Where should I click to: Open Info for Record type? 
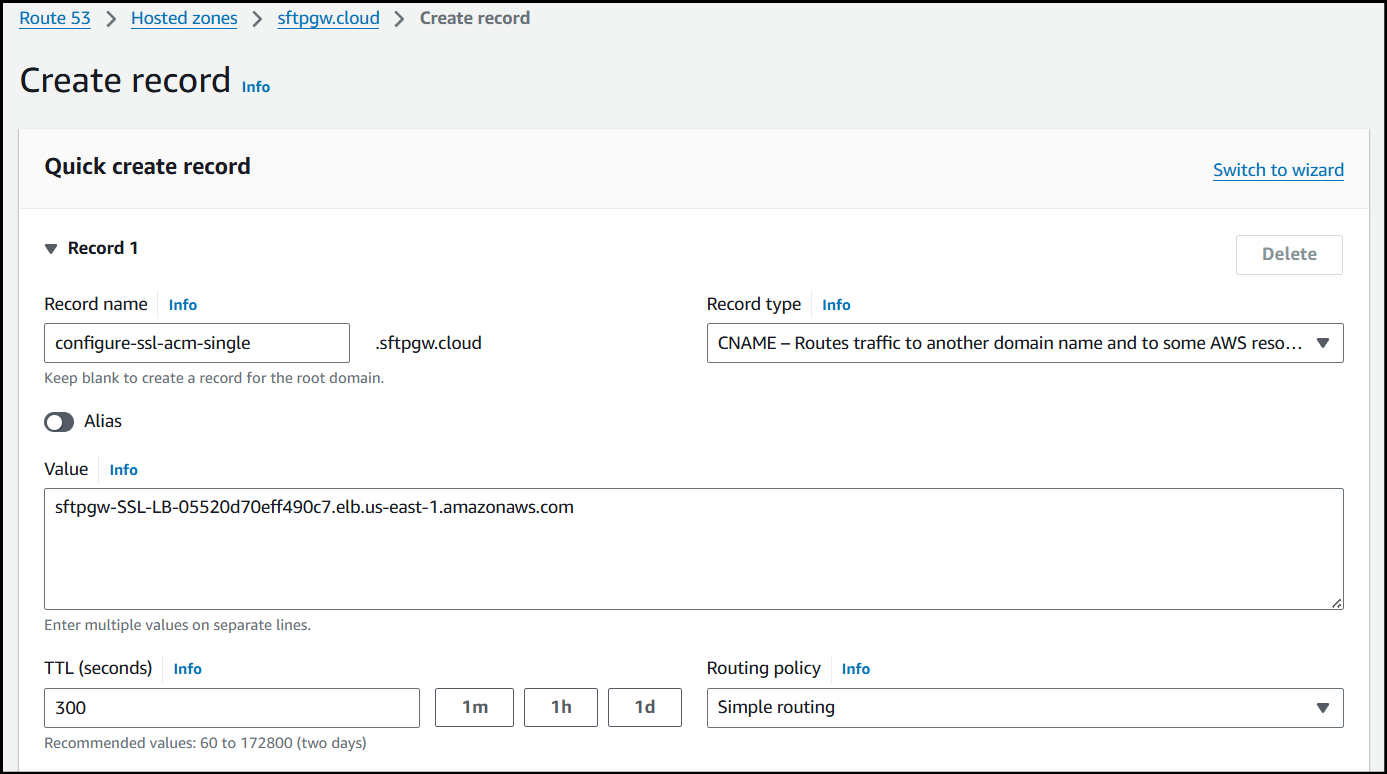point(836,305)
